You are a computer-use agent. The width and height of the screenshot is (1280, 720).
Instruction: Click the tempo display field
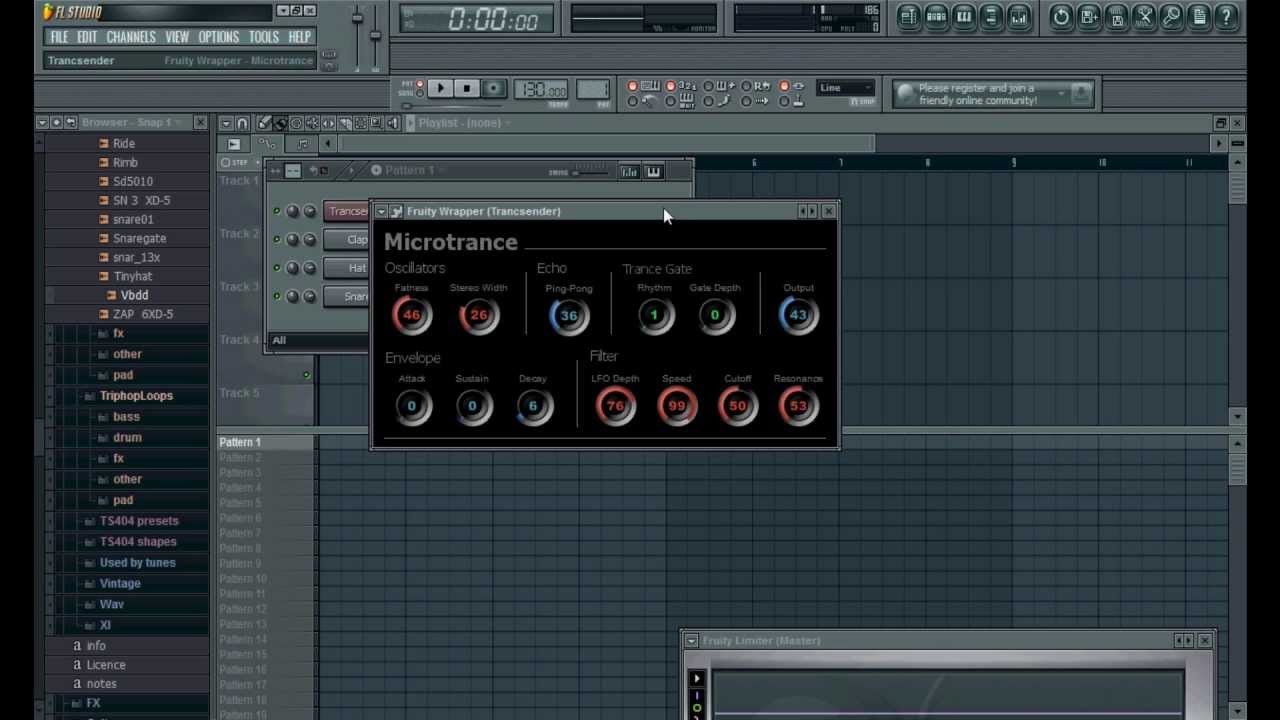coord(542,90)
